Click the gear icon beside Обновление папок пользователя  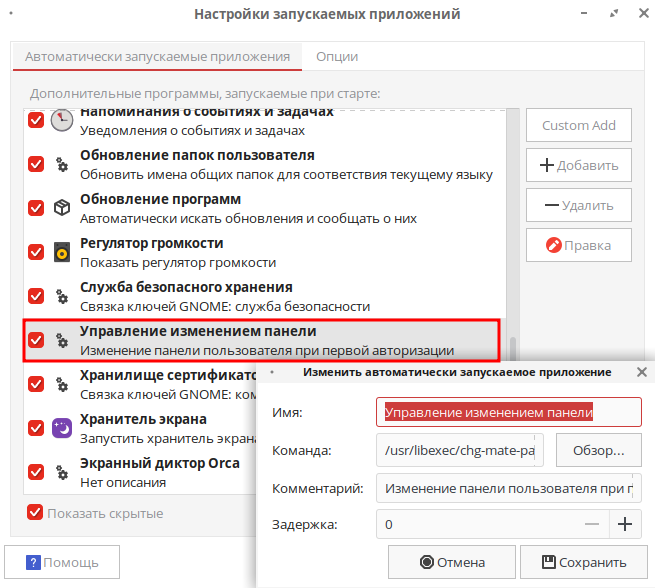coord(63,164)
